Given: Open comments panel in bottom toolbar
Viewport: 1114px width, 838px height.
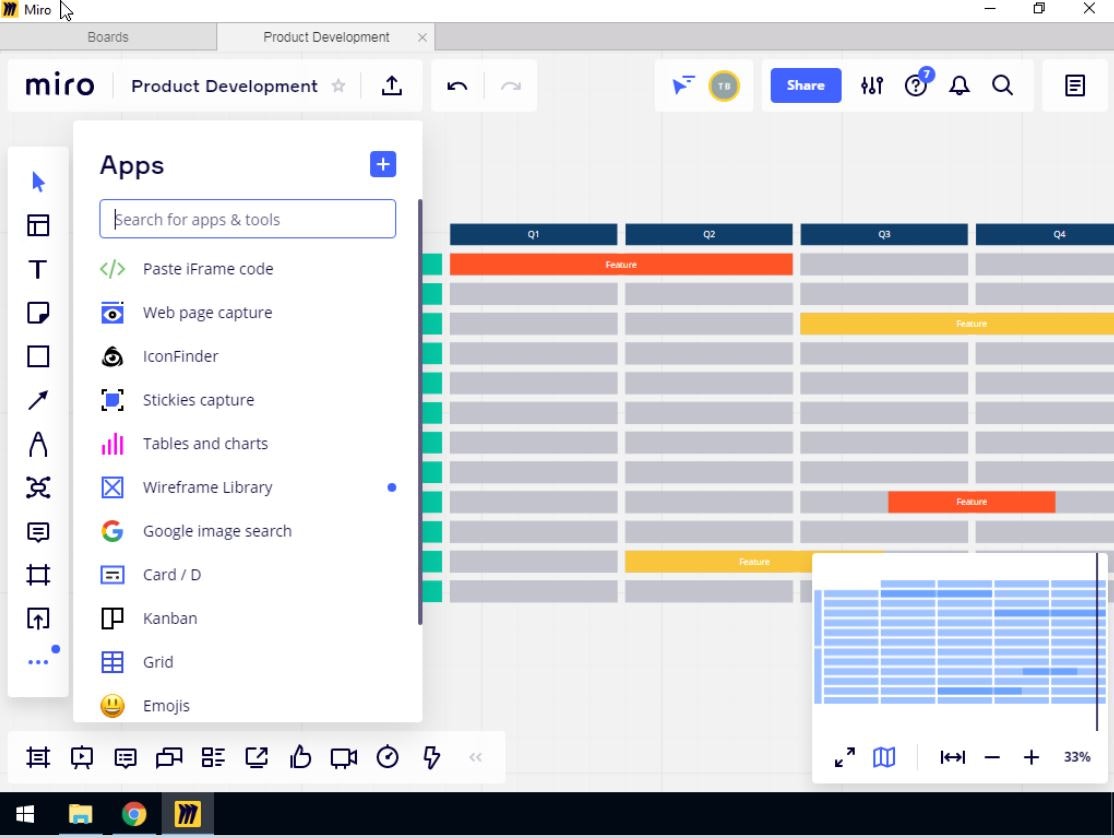Looking at the screenshot, I should tap(126, 758).
